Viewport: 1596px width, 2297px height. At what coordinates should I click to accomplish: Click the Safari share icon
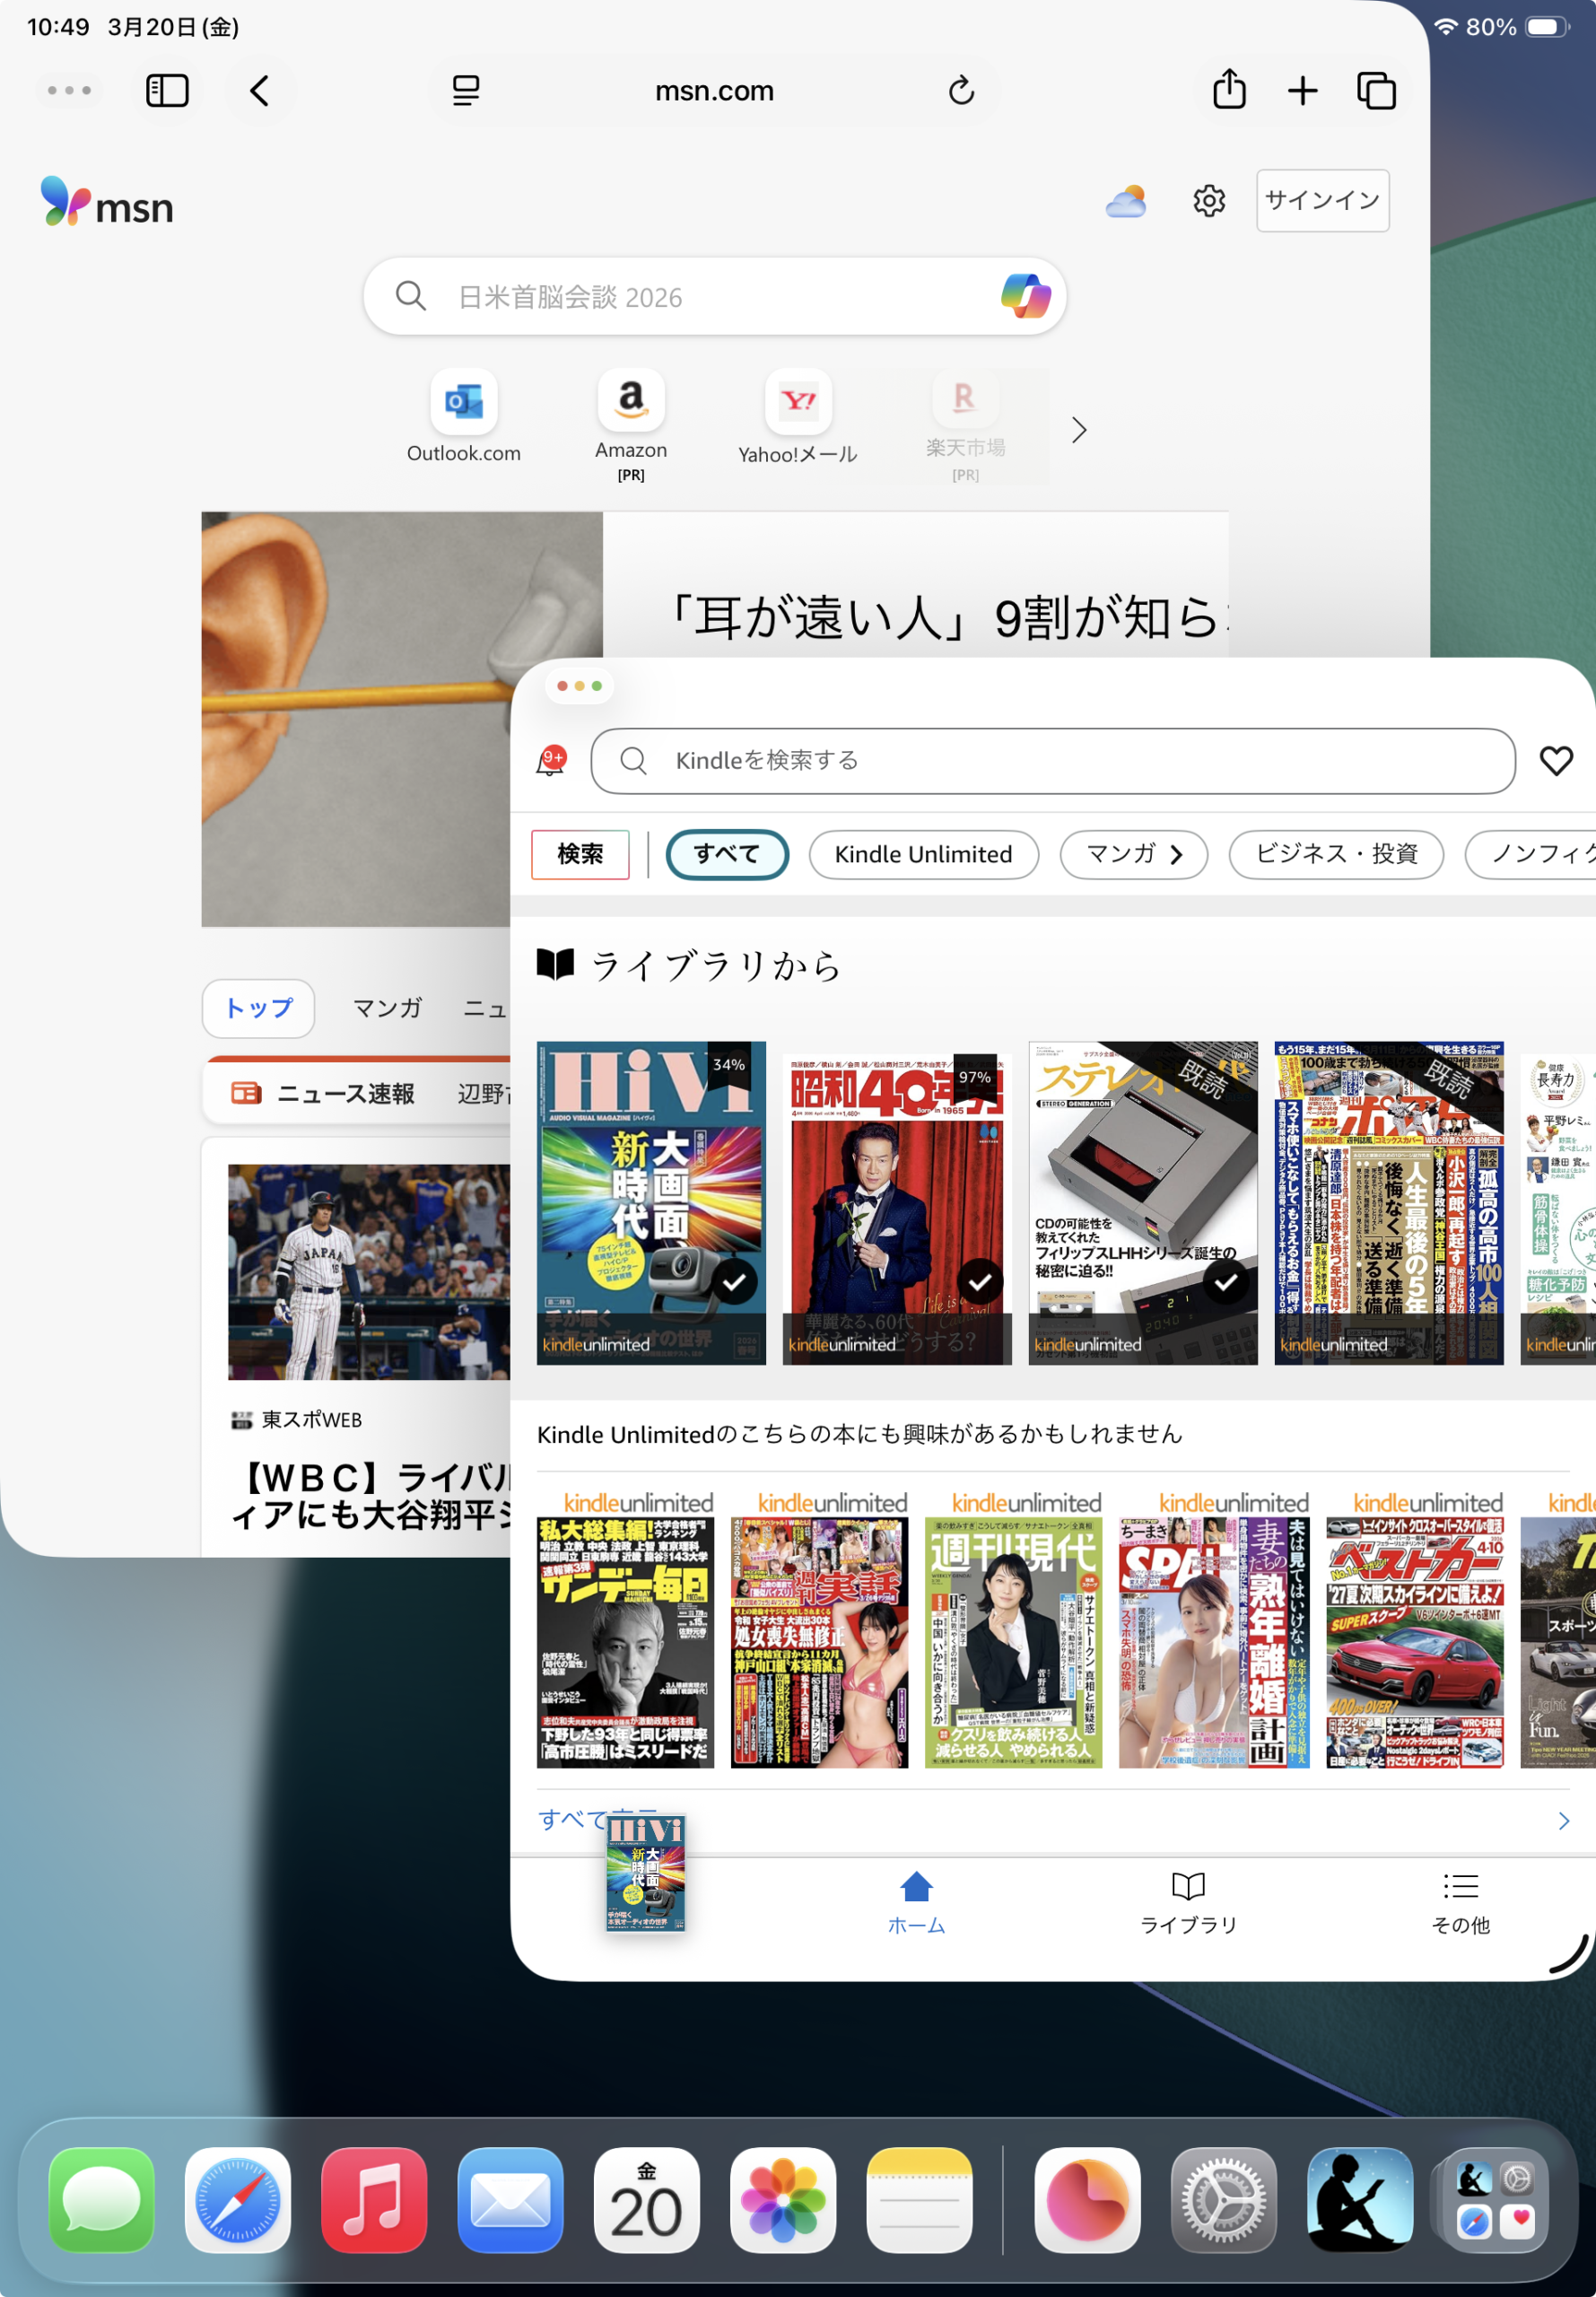[1228, 91]
